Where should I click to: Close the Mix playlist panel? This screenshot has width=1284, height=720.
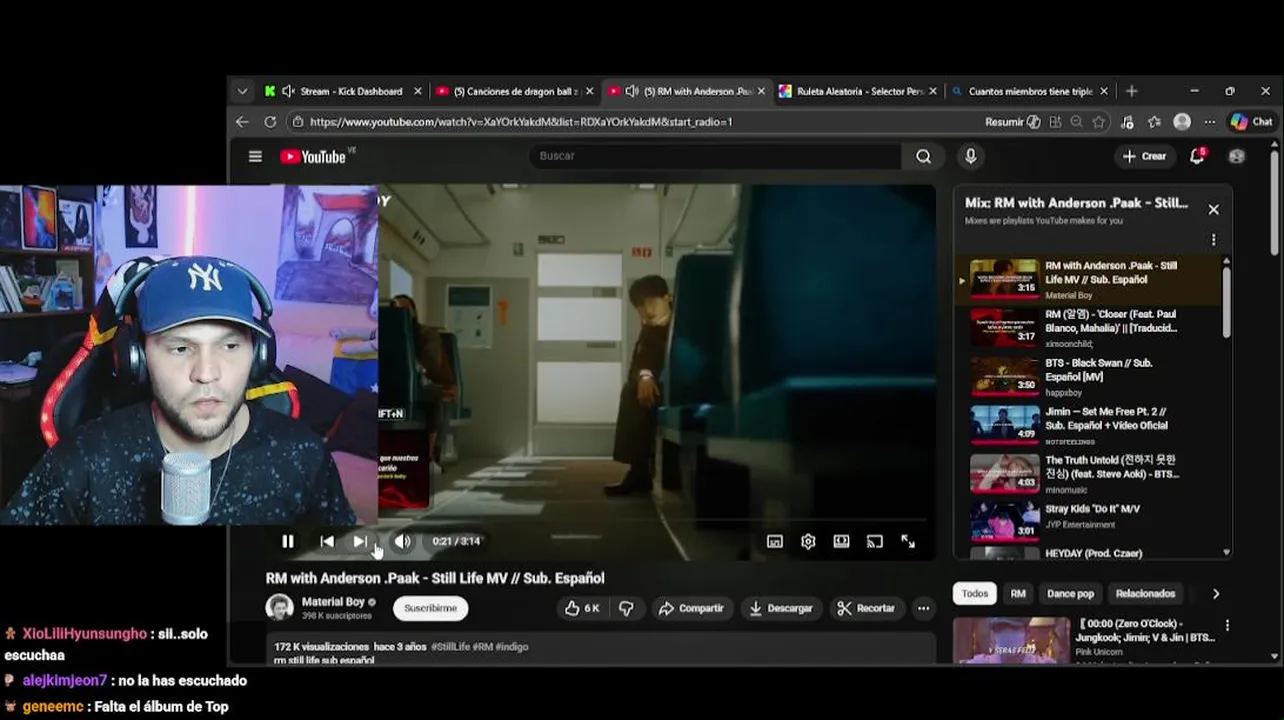click(x=1213, y=209)
